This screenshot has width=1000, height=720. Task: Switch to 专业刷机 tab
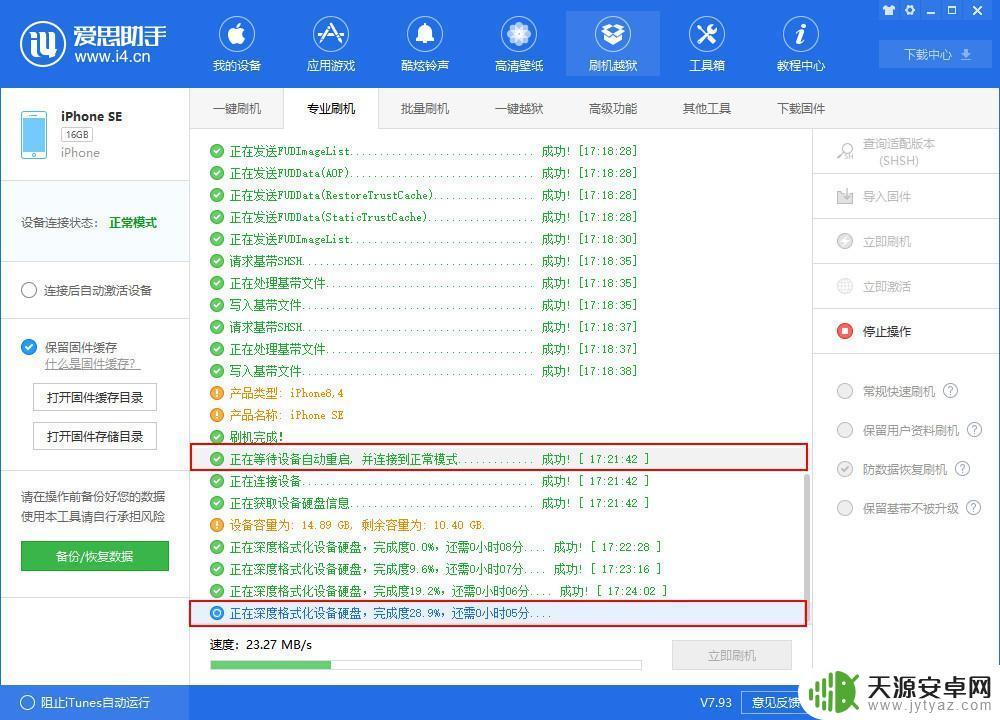[330, 108]
